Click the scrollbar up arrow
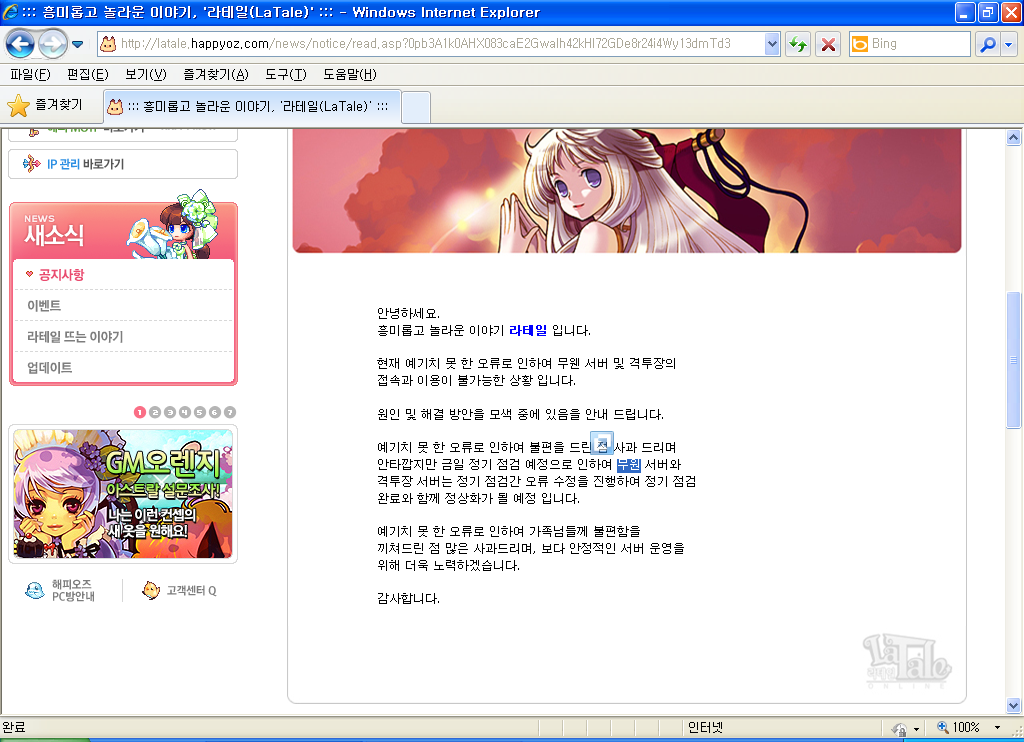 (1014, 137)
